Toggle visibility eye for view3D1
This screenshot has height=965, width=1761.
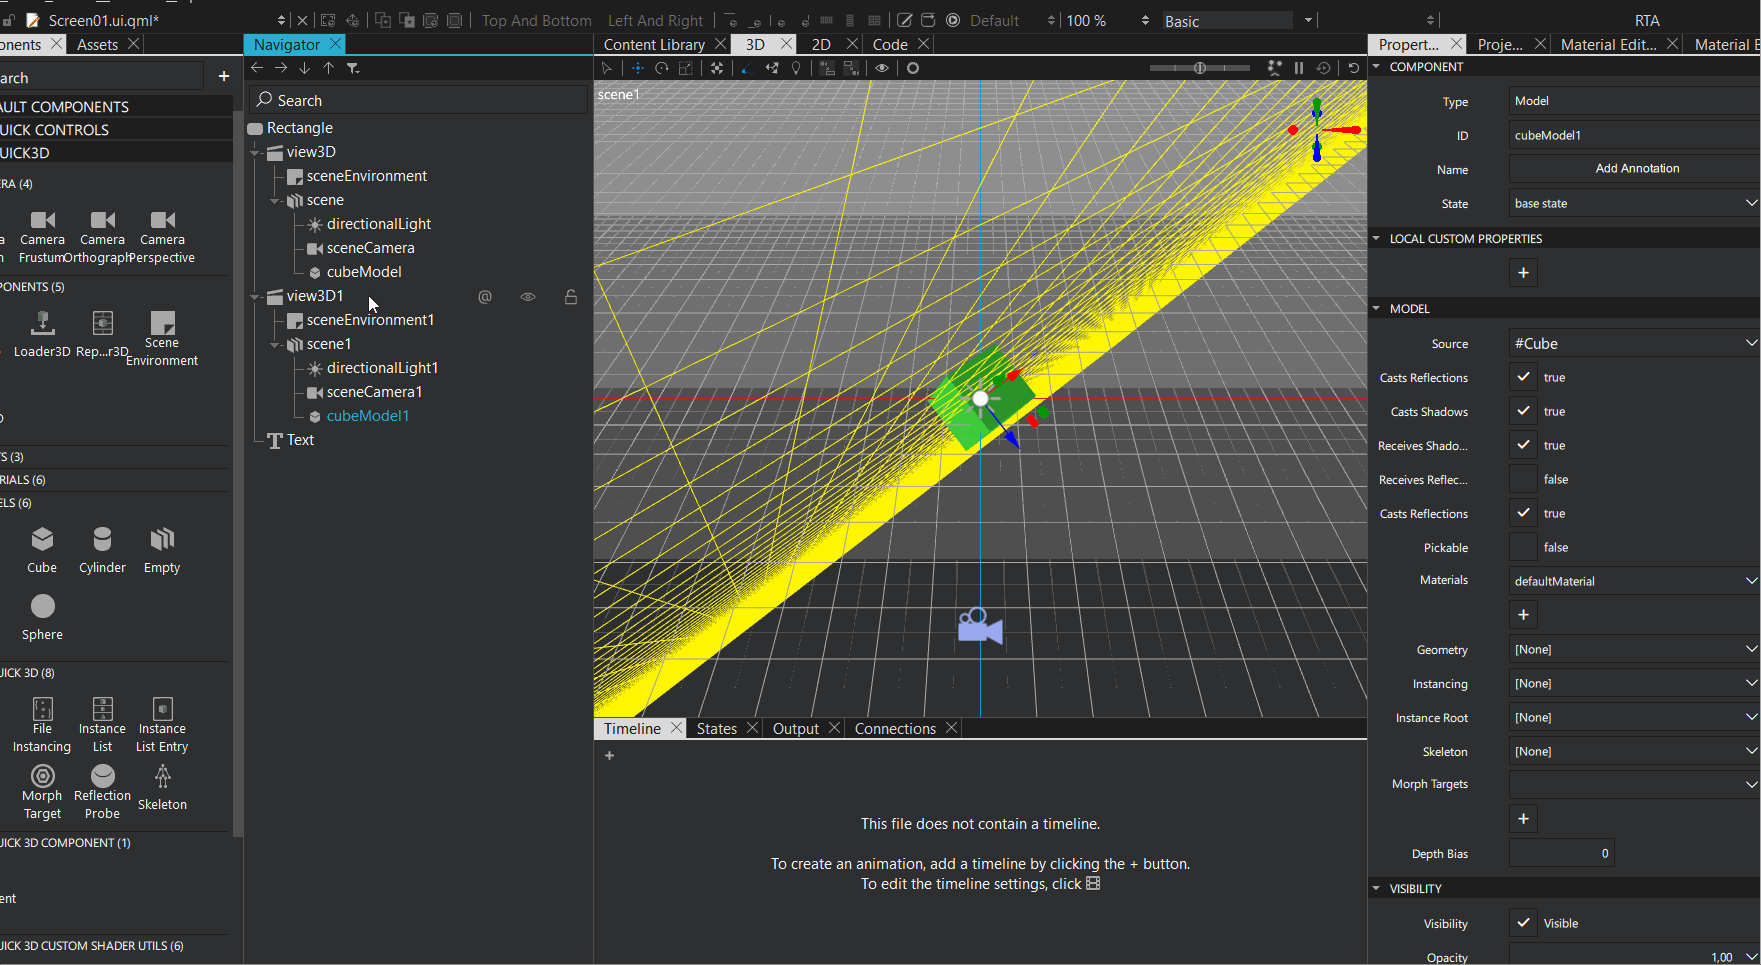(528, 297)
